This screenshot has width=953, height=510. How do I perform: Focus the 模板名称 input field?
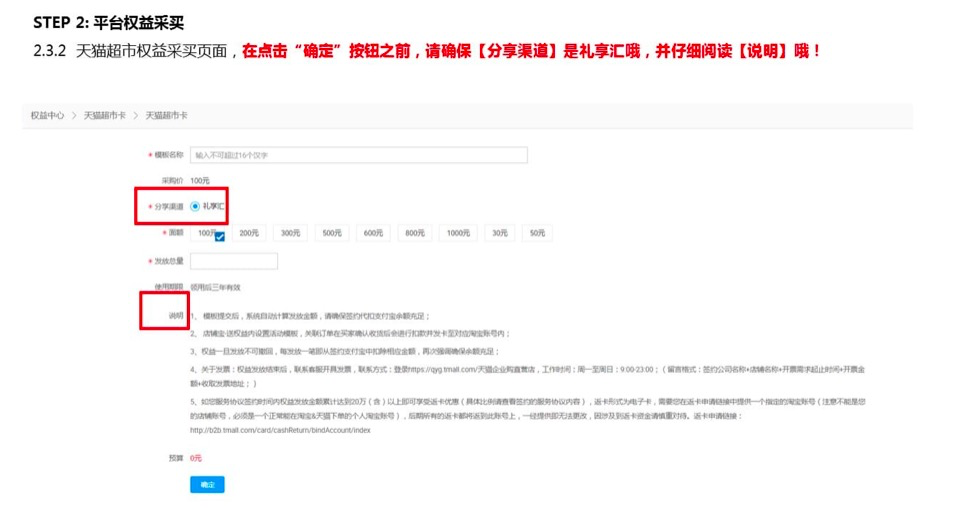click(x=359, y=155)
